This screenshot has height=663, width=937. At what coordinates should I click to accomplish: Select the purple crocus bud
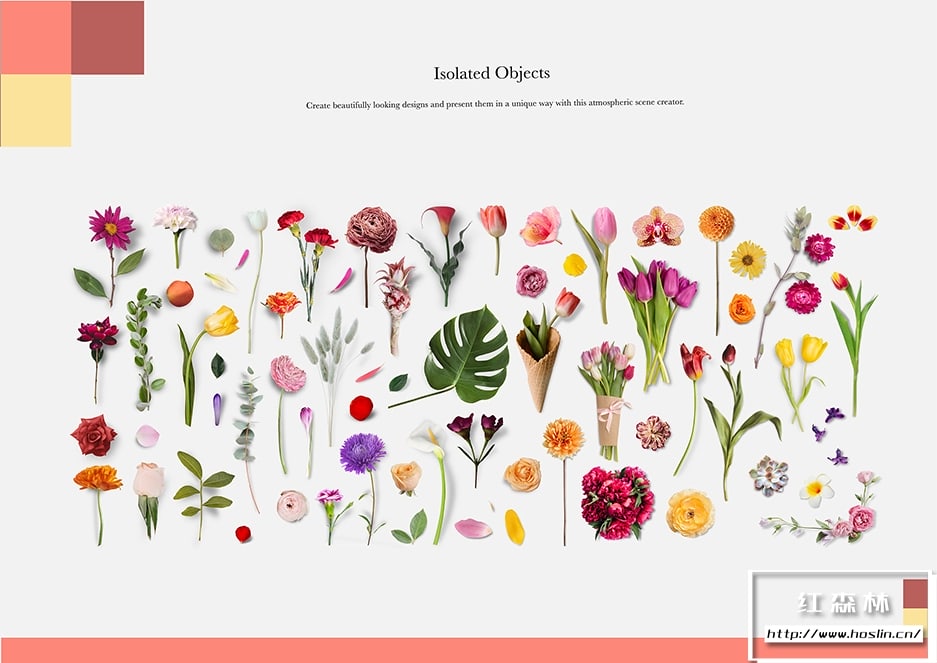(217, 409)
